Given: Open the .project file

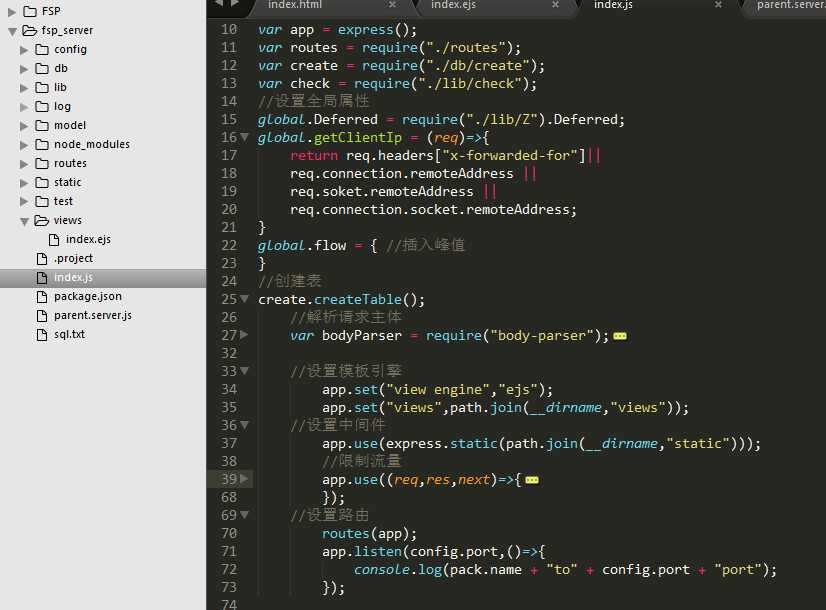Looking at the screenshot, I should tap(73, 259).
